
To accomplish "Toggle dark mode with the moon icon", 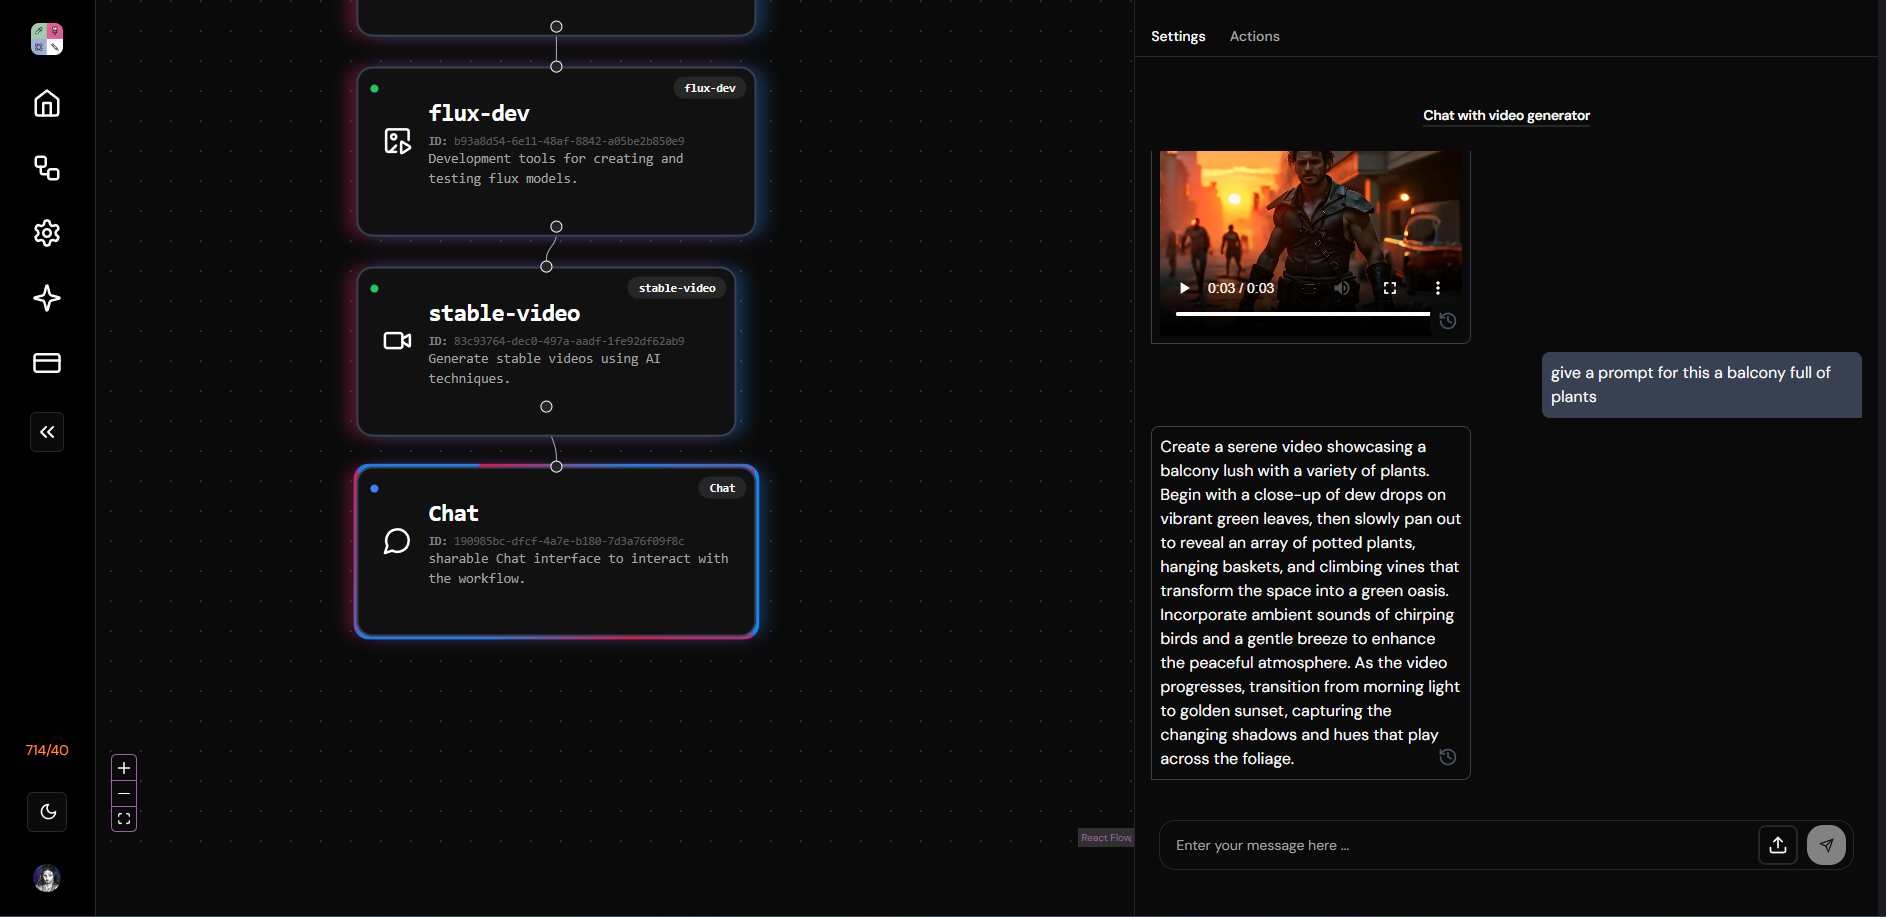I will point(47,812).
